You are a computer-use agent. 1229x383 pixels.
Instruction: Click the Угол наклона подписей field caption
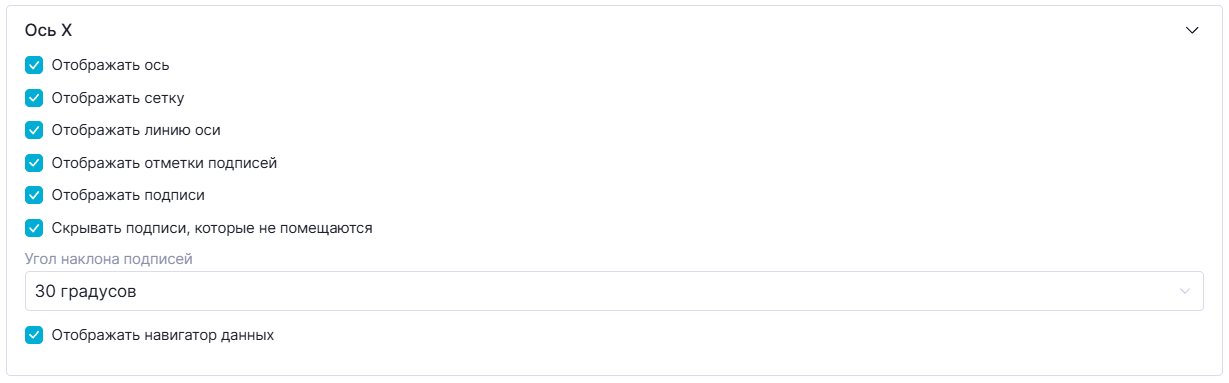tap(109, 259)
